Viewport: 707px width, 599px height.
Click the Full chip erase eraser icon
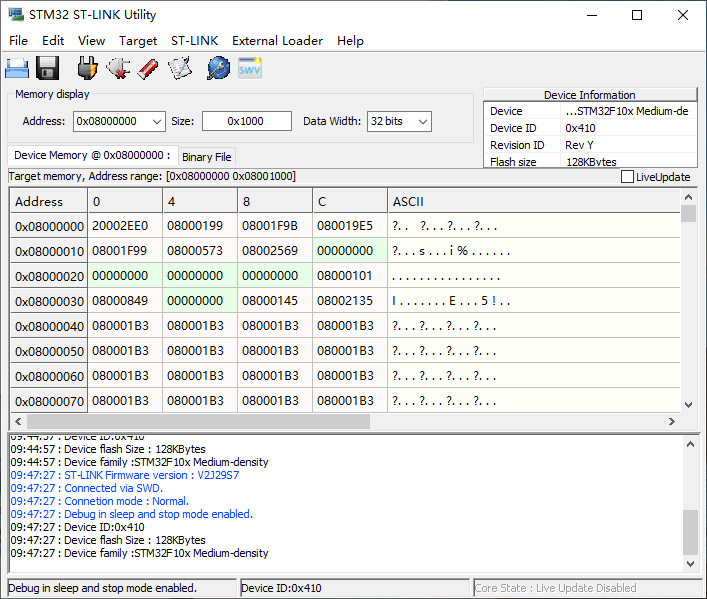coord(148,69)
